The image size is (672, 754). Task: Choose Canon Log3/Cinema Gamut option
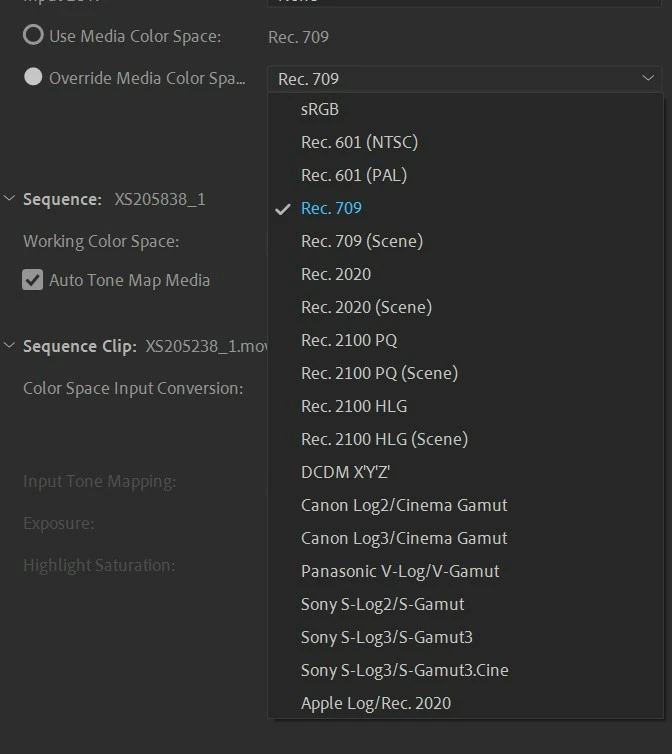[x=465, y=538]
